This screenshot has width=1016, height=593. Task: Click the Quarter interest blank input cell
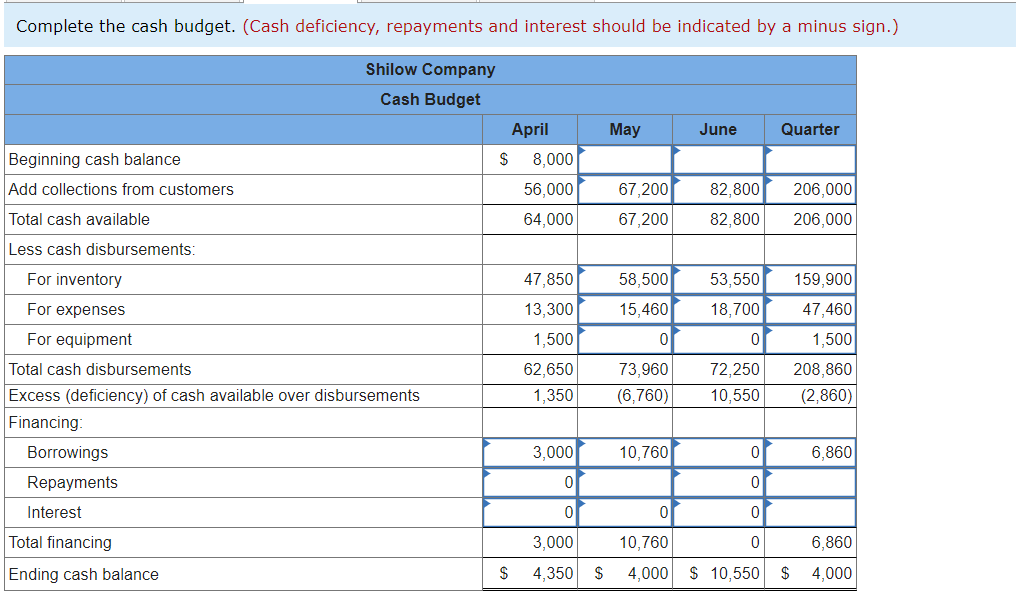[x=810, y=512]
